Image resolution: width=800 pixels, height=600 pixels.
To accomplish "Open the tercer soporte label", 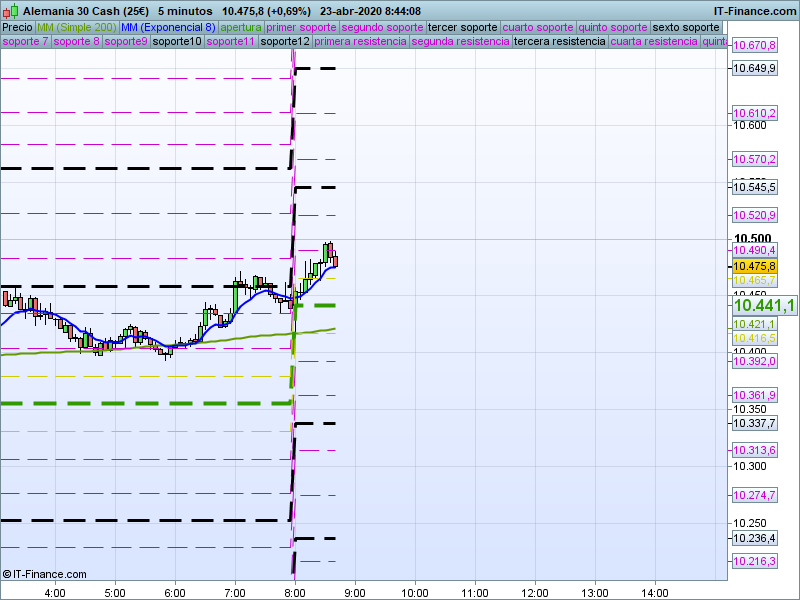I will (461, 27).
